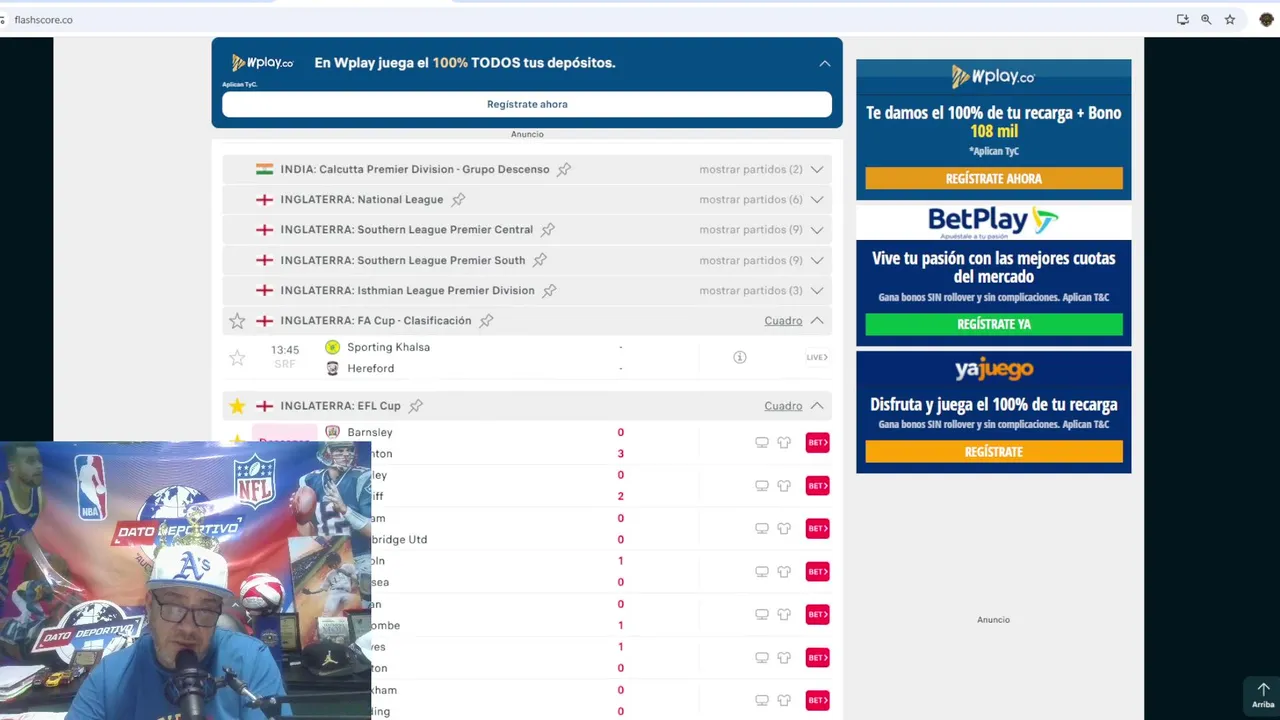Open INGLATERRA: EFL Cup header text
The image size is (1280, 720).
[x=341, y=406]
